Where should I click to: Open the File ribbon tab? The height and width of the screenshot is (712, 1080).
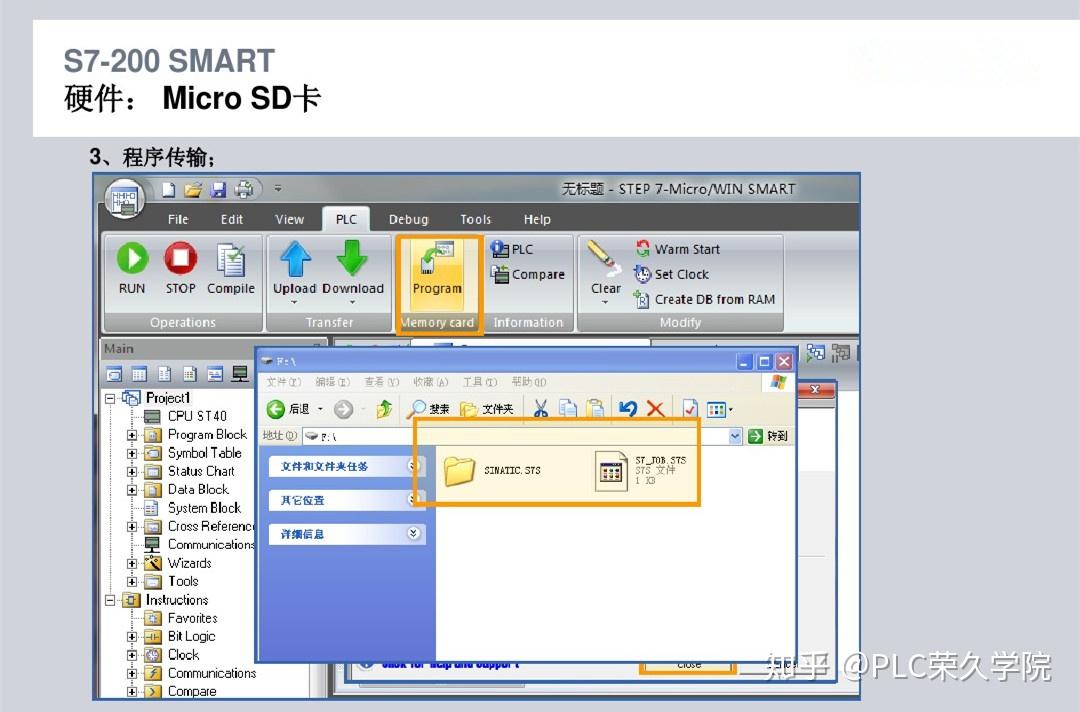coord(178,219)
